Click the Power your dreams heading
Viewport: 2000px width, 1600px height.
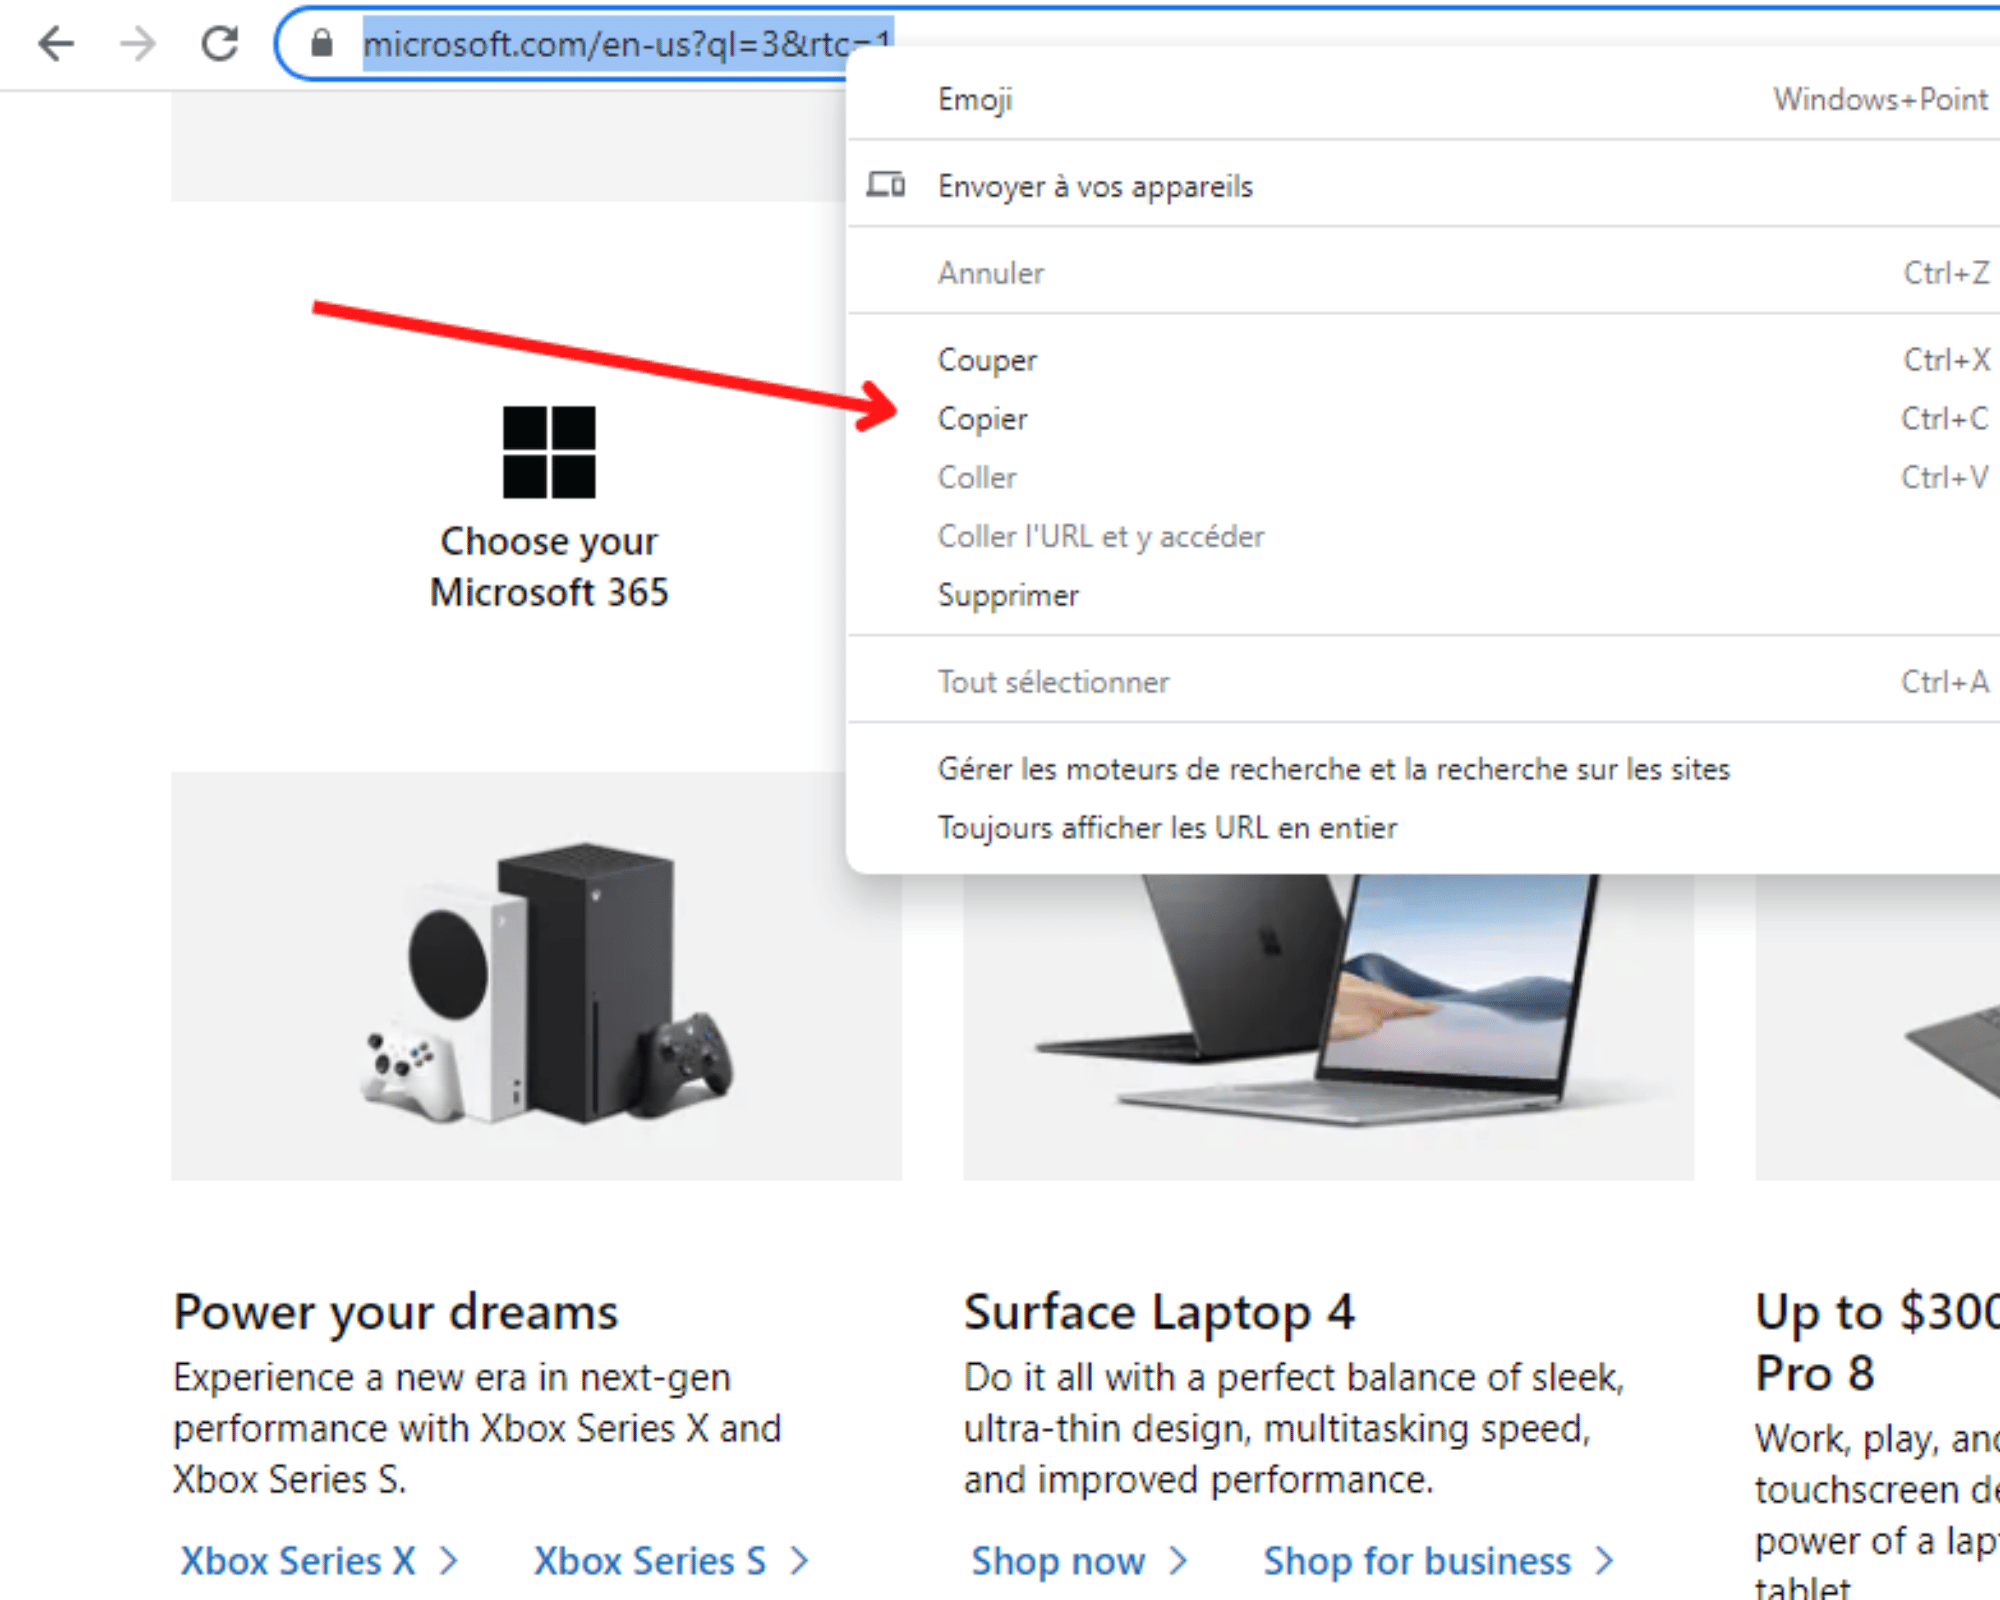(396, 1313)
